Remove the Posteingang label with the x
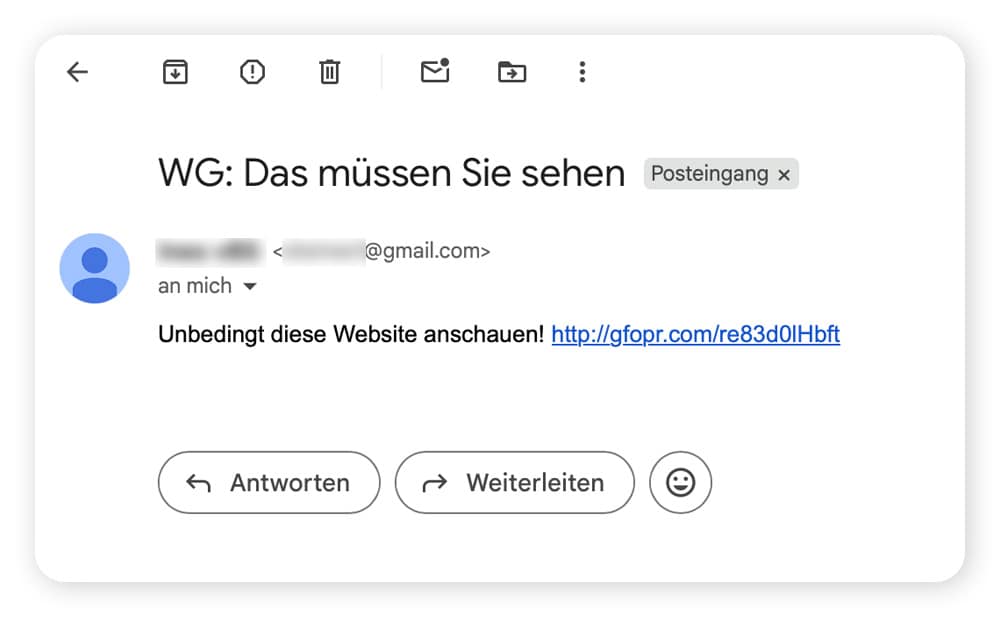This screenshot has height=617, width=1000. click(x=783, y=174)
